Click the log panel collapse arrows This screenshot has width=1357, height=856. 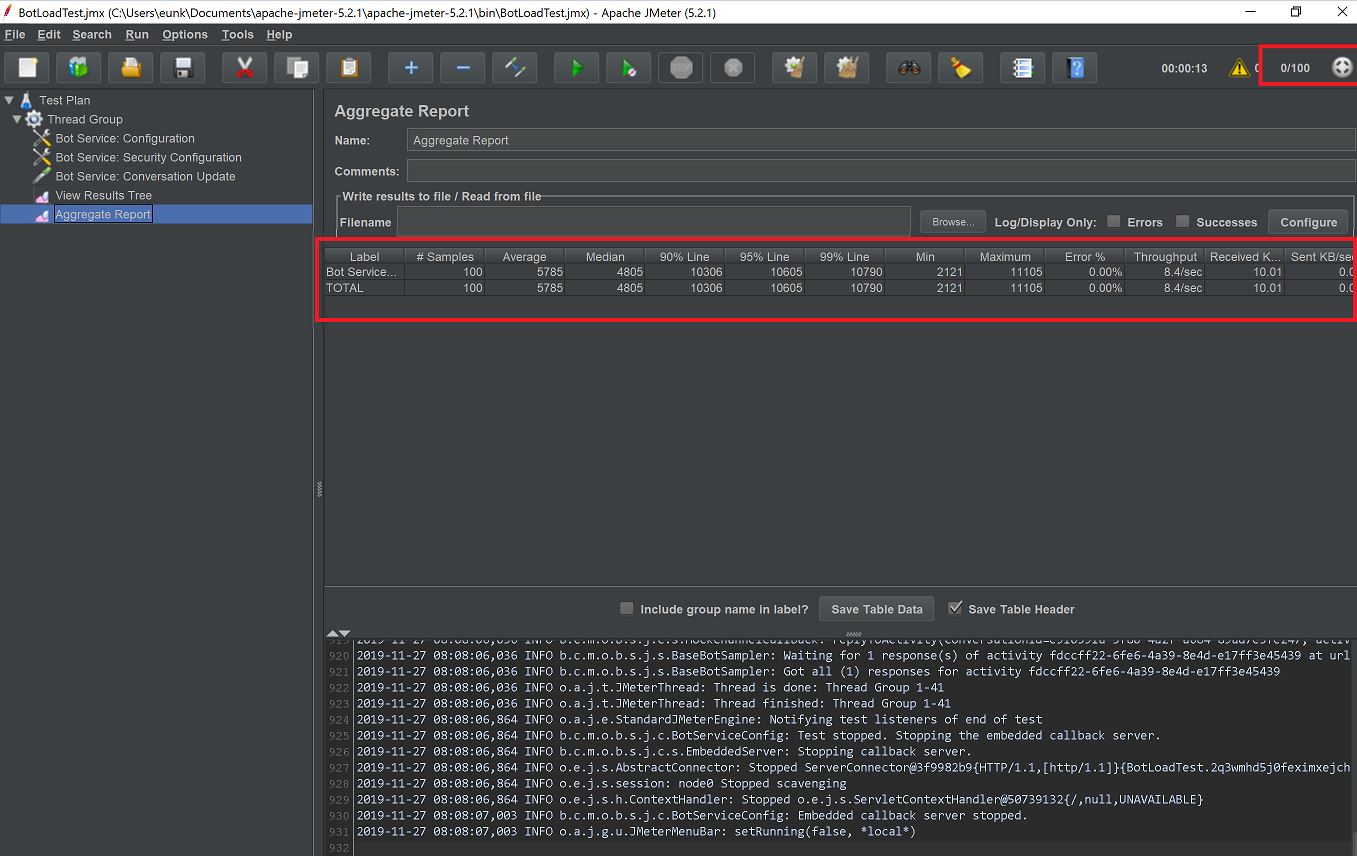pyautogui.click(x=339, y=633)
